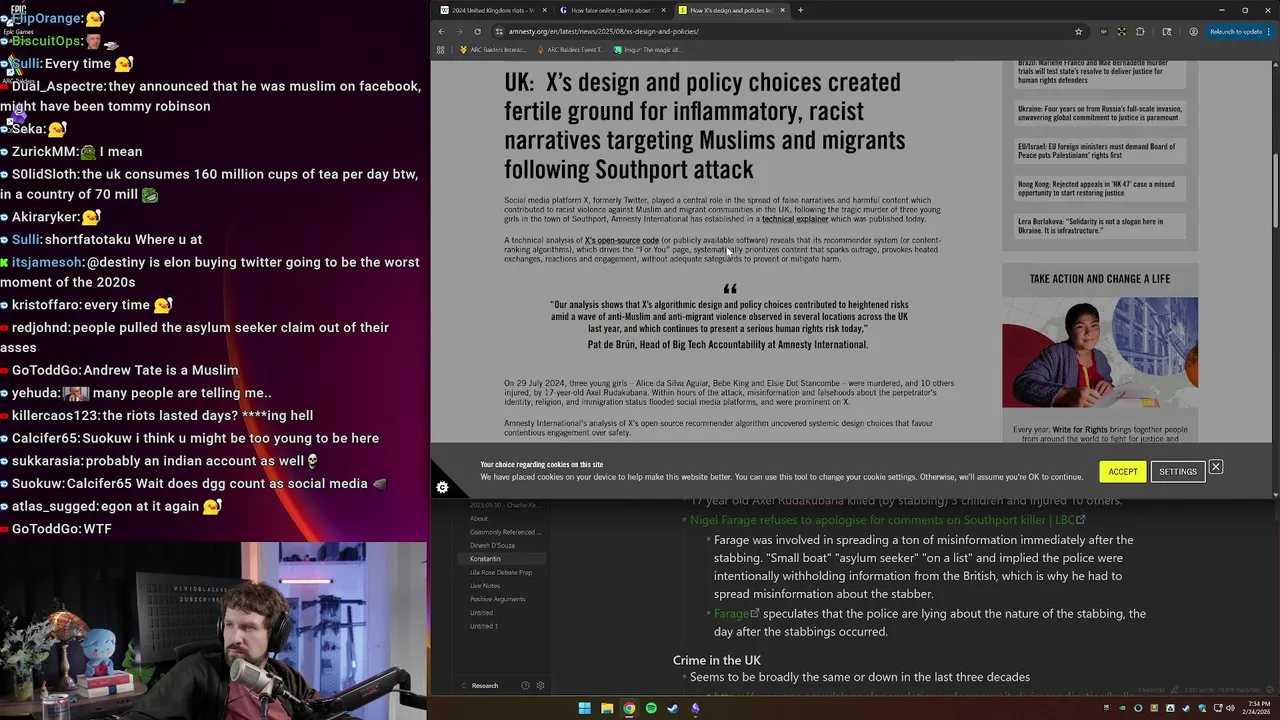Open the 'Imgur: The magic of...' bookmark
This screenshot has width=1280, height=720.
647,49
